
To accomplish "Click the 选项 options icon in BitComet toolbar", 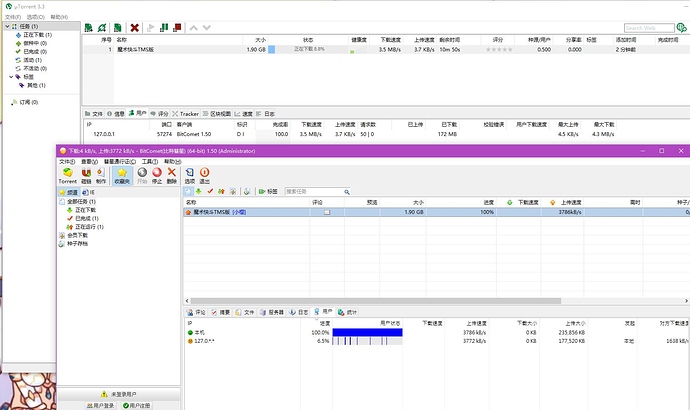I will (190, 176).
